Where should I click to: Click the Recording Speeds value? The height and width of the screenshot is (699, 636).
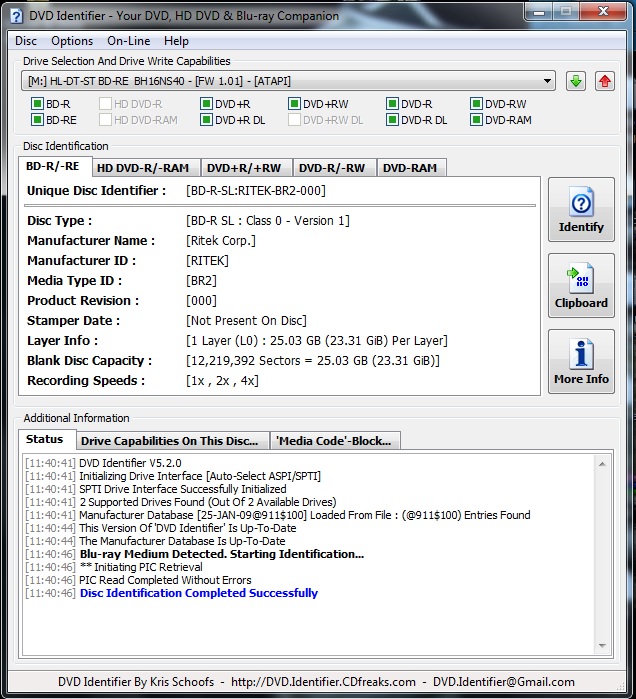coord(222,381)
